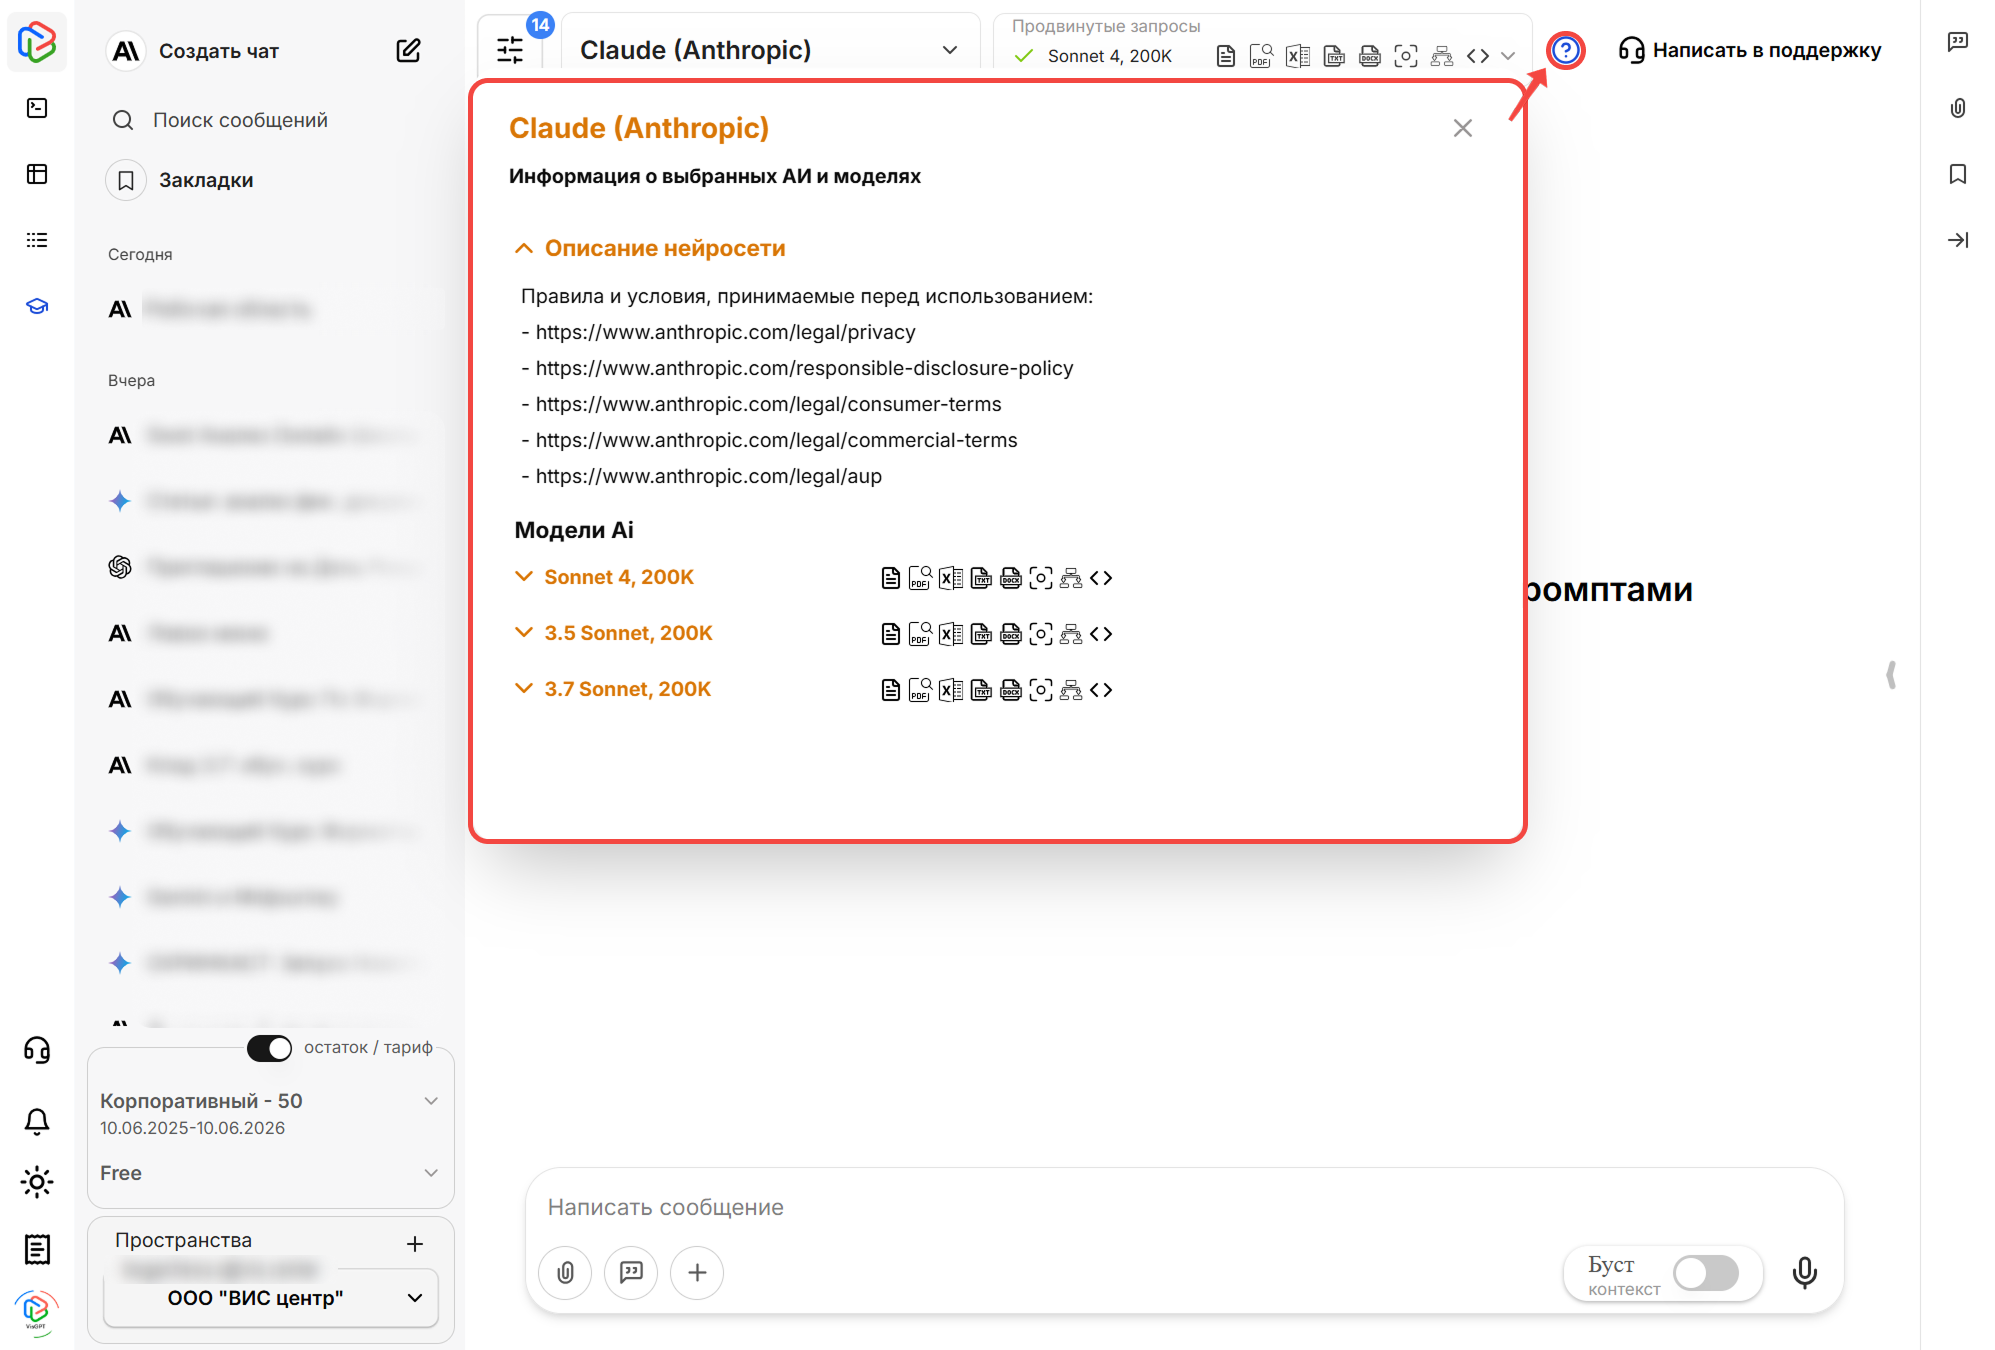Open the legal/consumer-terms link
The width and height of the screenshot is (1995, 1350).
point(768,404)
